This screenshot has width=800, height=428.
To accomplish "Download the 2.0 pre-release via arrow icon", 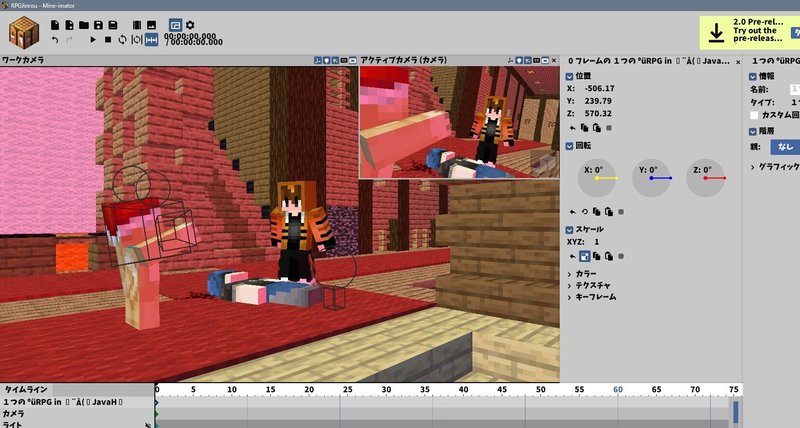I will (x=716, y=33).
